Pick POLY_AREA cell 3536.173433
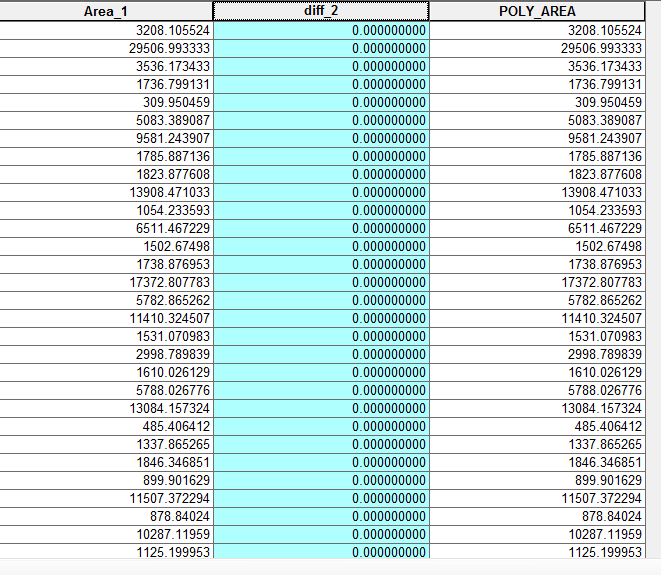Viewport: 661px width, 575px height. (x=537, y=67)
